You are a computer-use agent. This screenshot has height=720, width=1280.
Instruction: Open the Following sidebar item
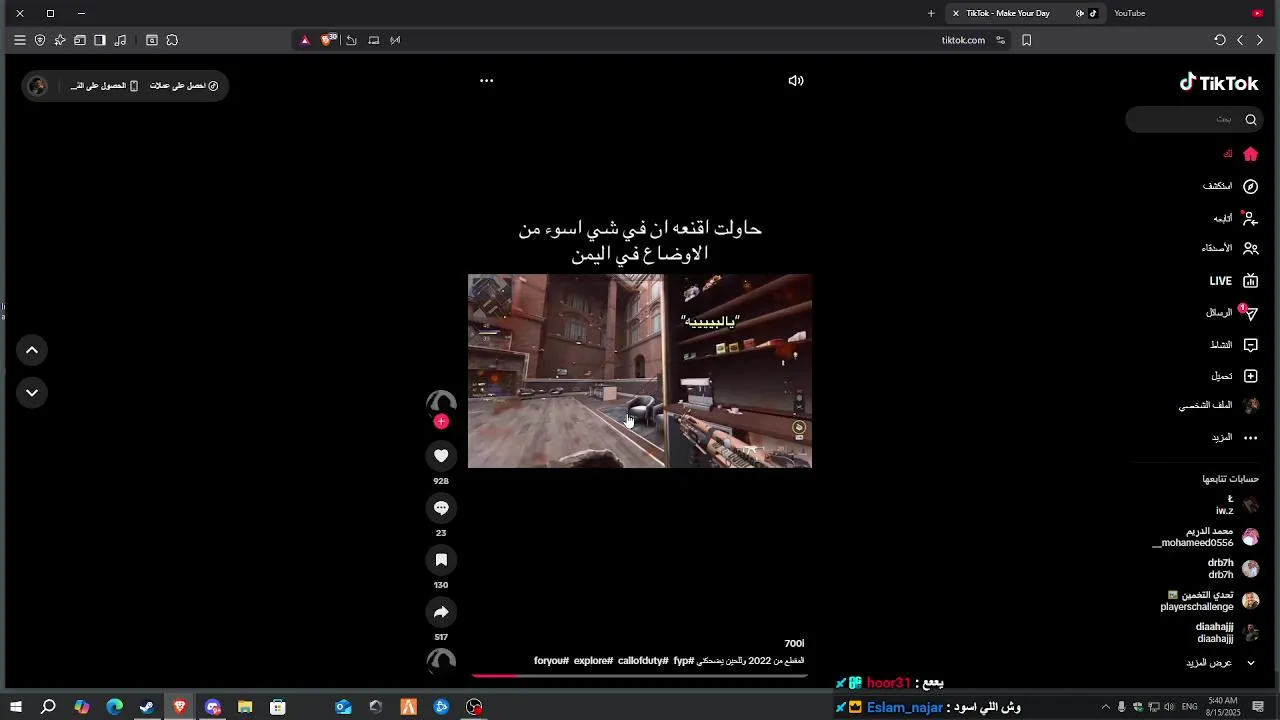tap(1236, 218)
